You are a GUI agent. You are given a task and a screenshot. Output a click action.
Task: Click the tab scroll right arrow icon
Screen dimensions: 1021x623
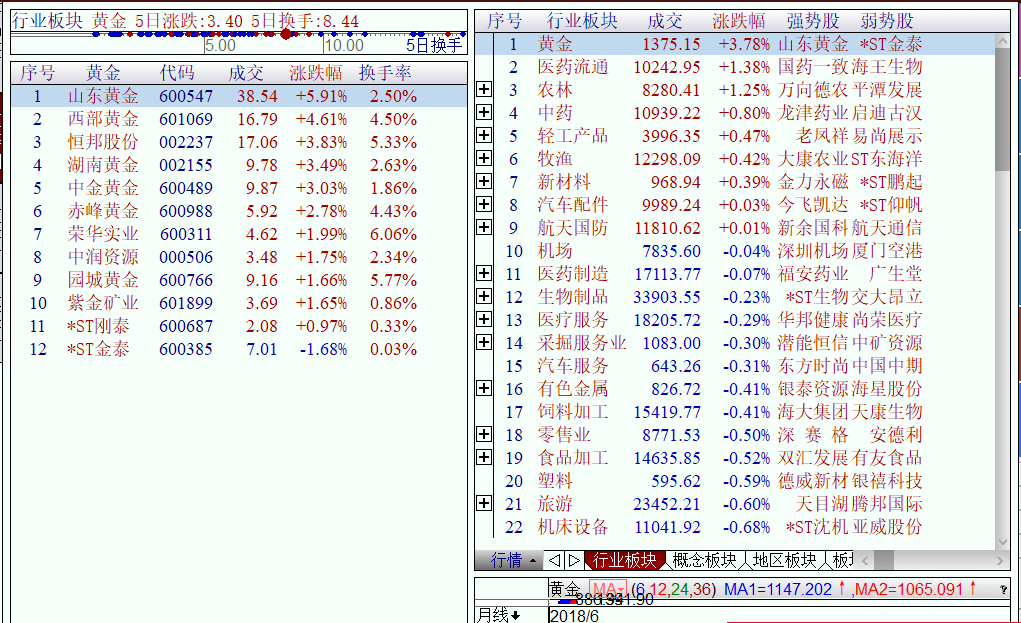(573, 560)
